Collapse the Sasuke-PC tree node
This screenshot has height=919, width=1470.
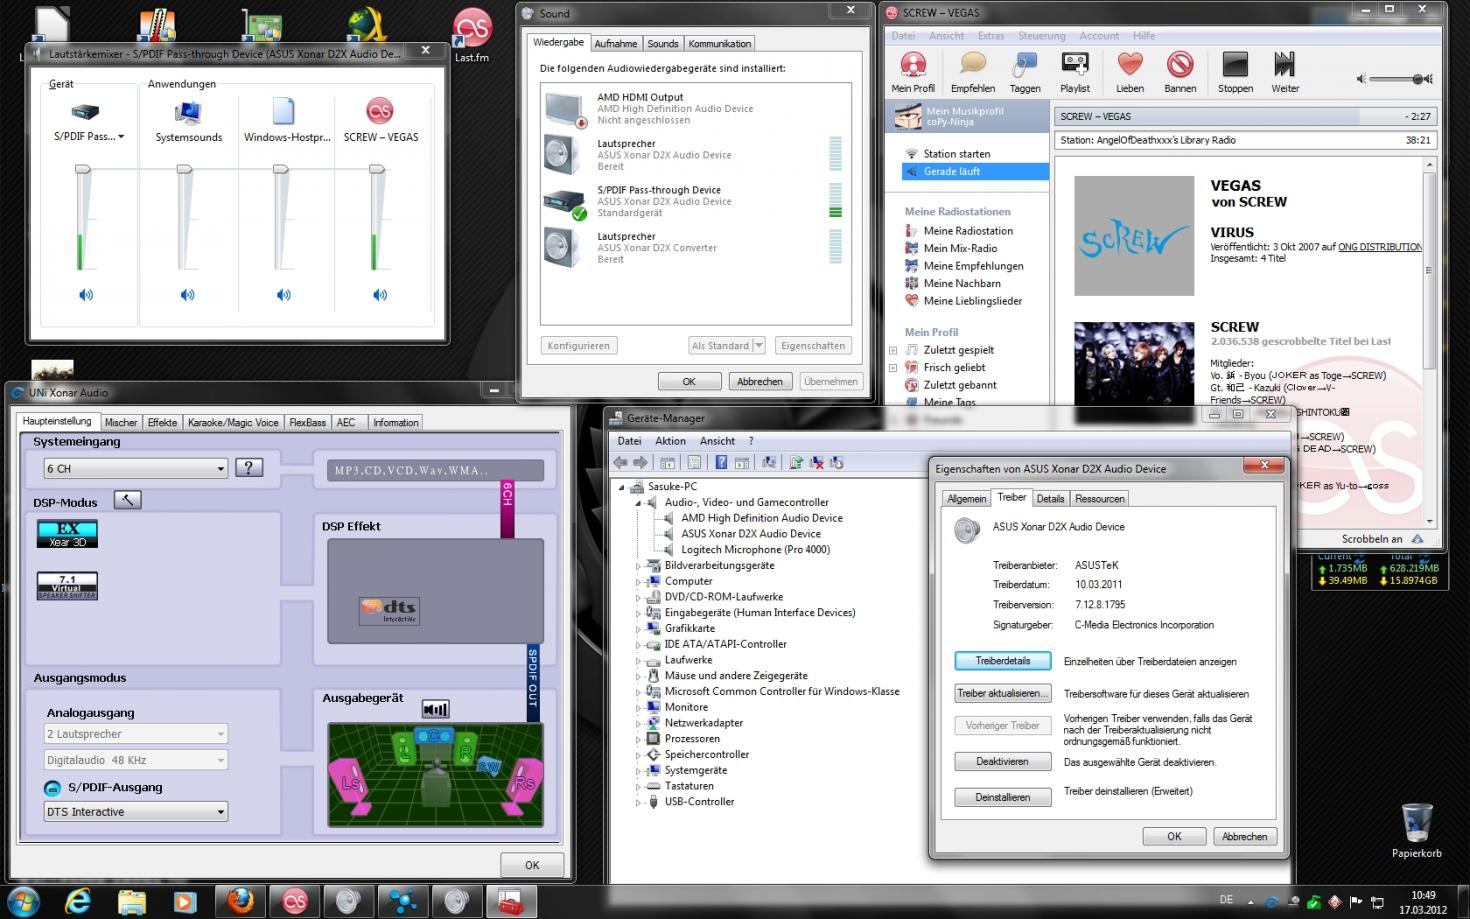pyautogui.click(x=622, y=487)
